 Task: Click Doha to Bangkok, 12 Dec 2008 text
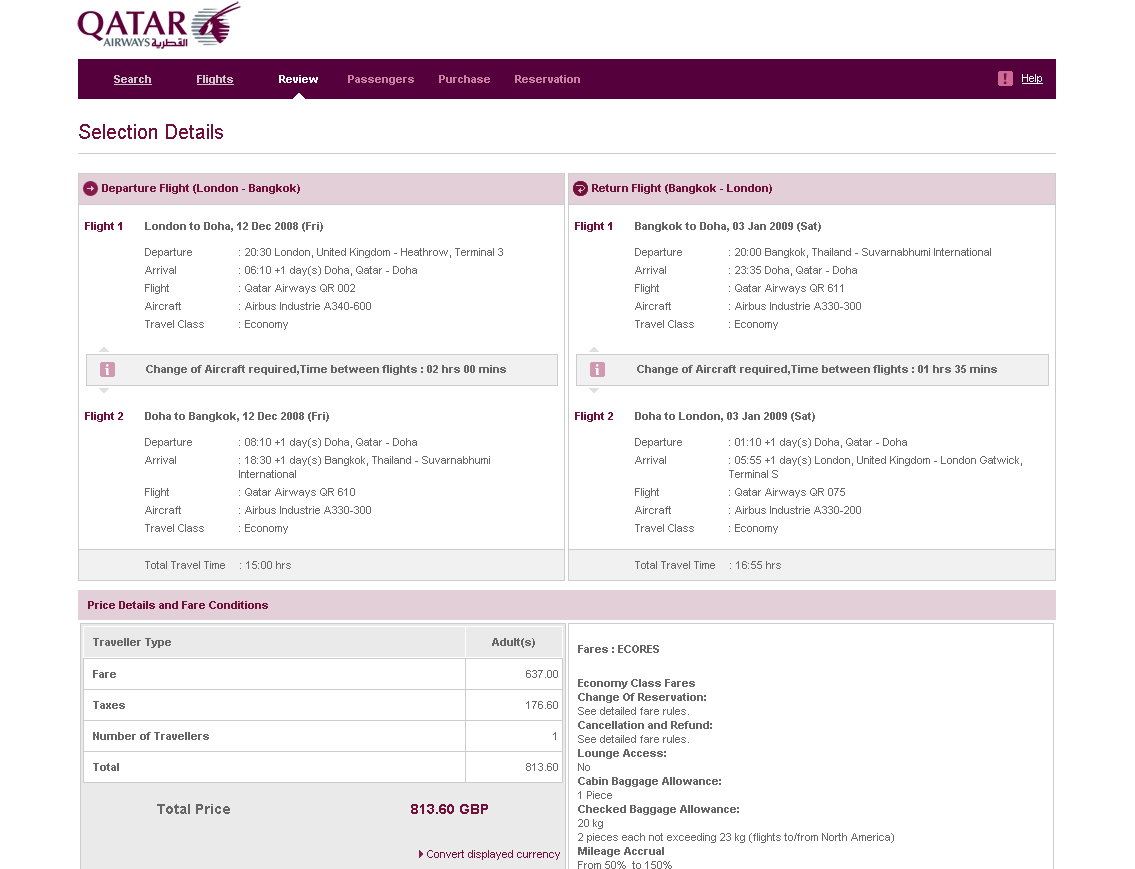[x=237, y=417]
